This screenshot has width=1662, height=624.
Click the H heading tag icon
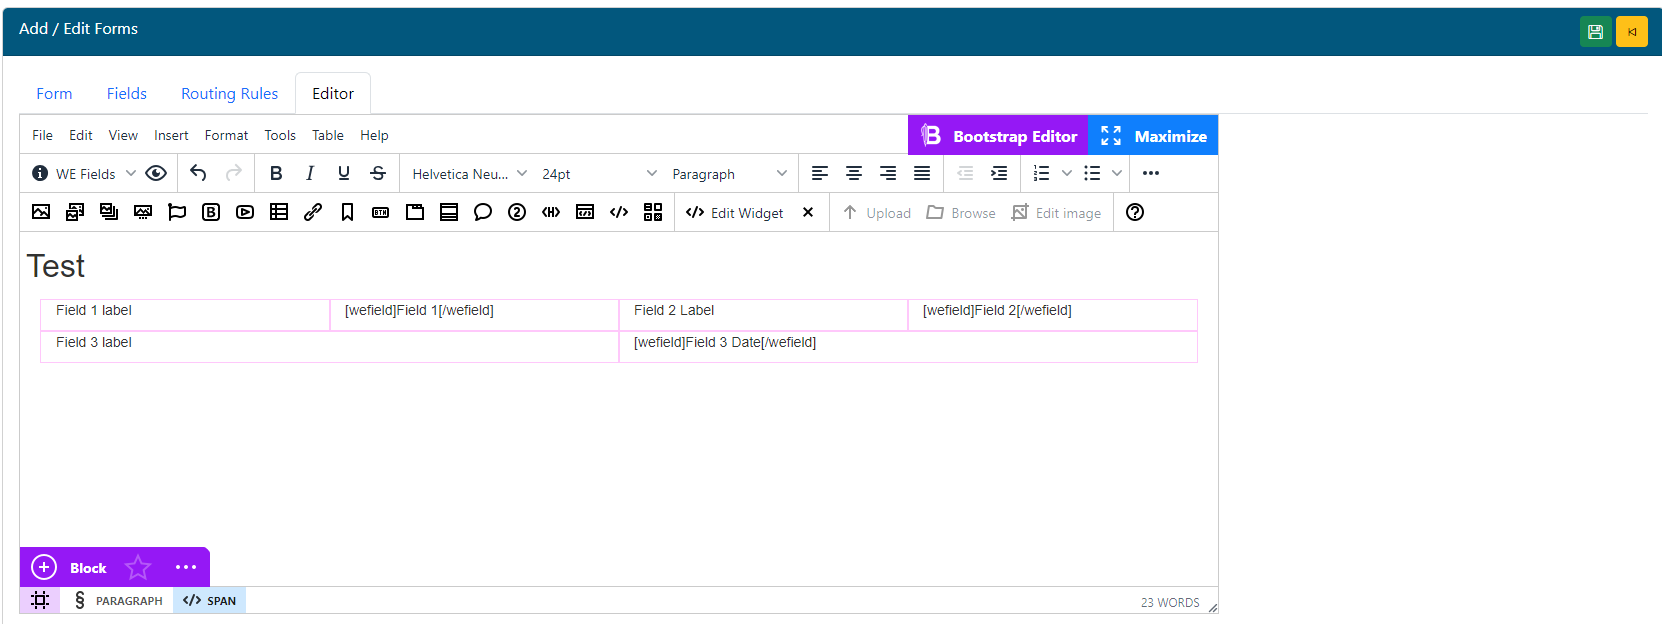pos(551,212)
